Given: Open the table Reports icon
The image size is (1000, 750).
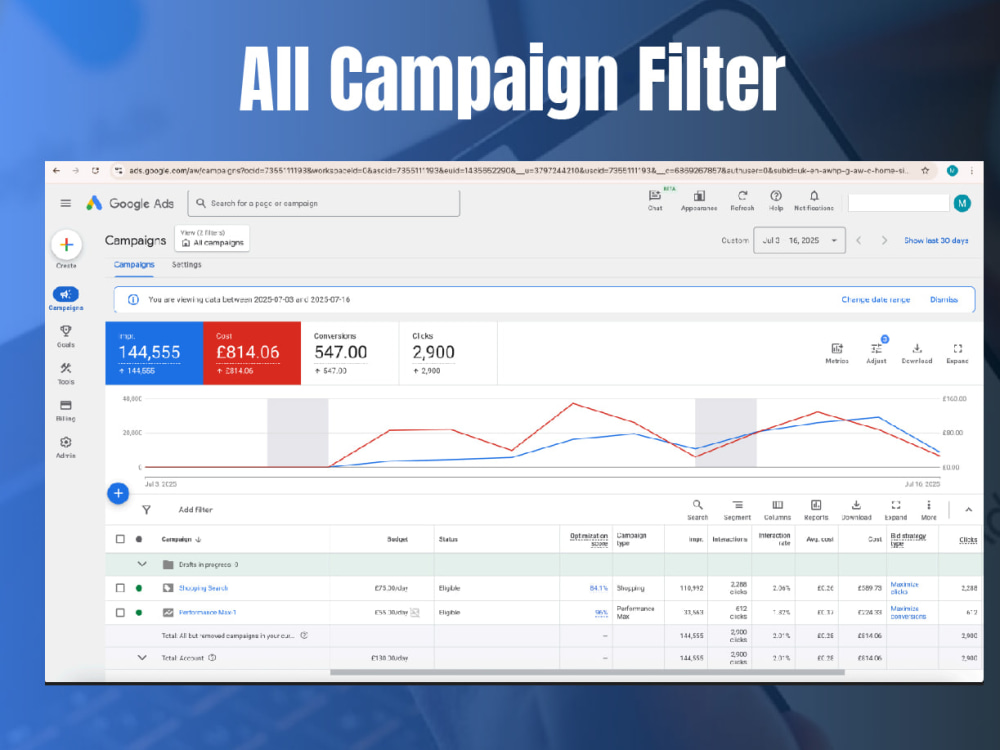Looking at the screenshot, I should (x=816, y=510).
